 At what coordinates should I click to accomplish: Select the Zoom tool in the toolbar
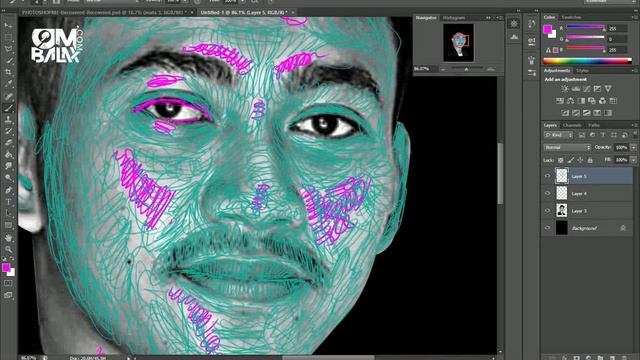coord(8,249)
